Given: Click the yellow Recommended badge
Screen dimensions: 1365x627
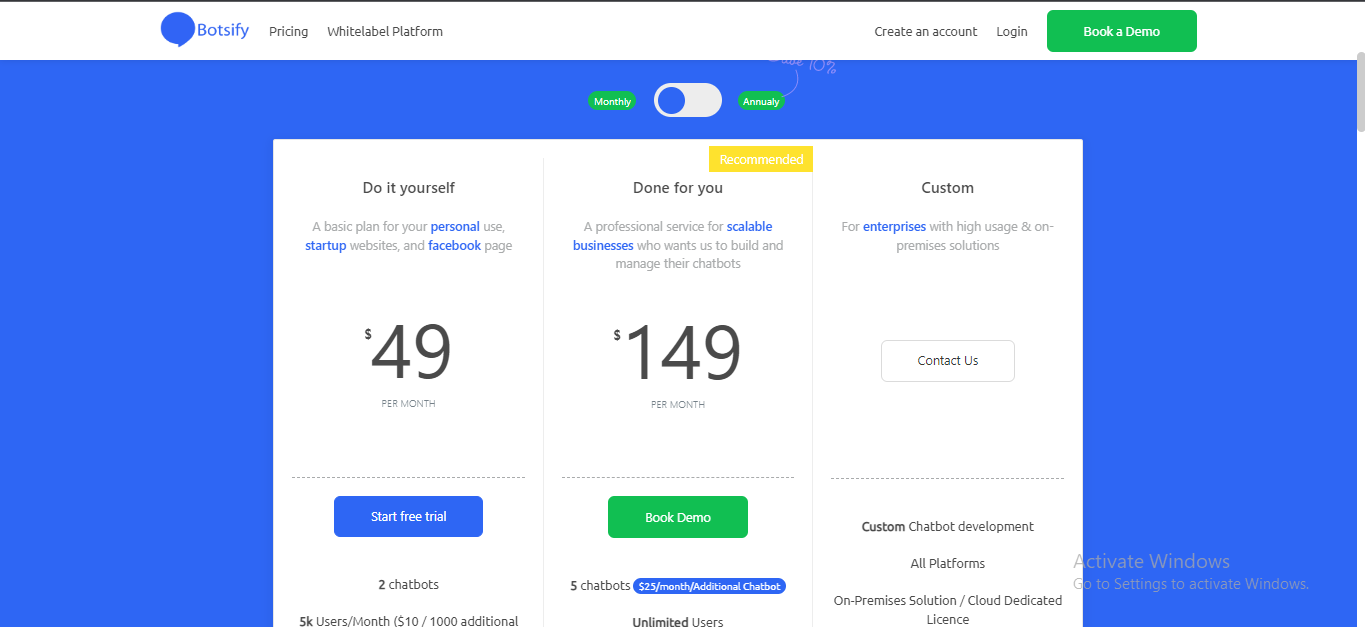Looking at the screenshot, I should point(761,159).
